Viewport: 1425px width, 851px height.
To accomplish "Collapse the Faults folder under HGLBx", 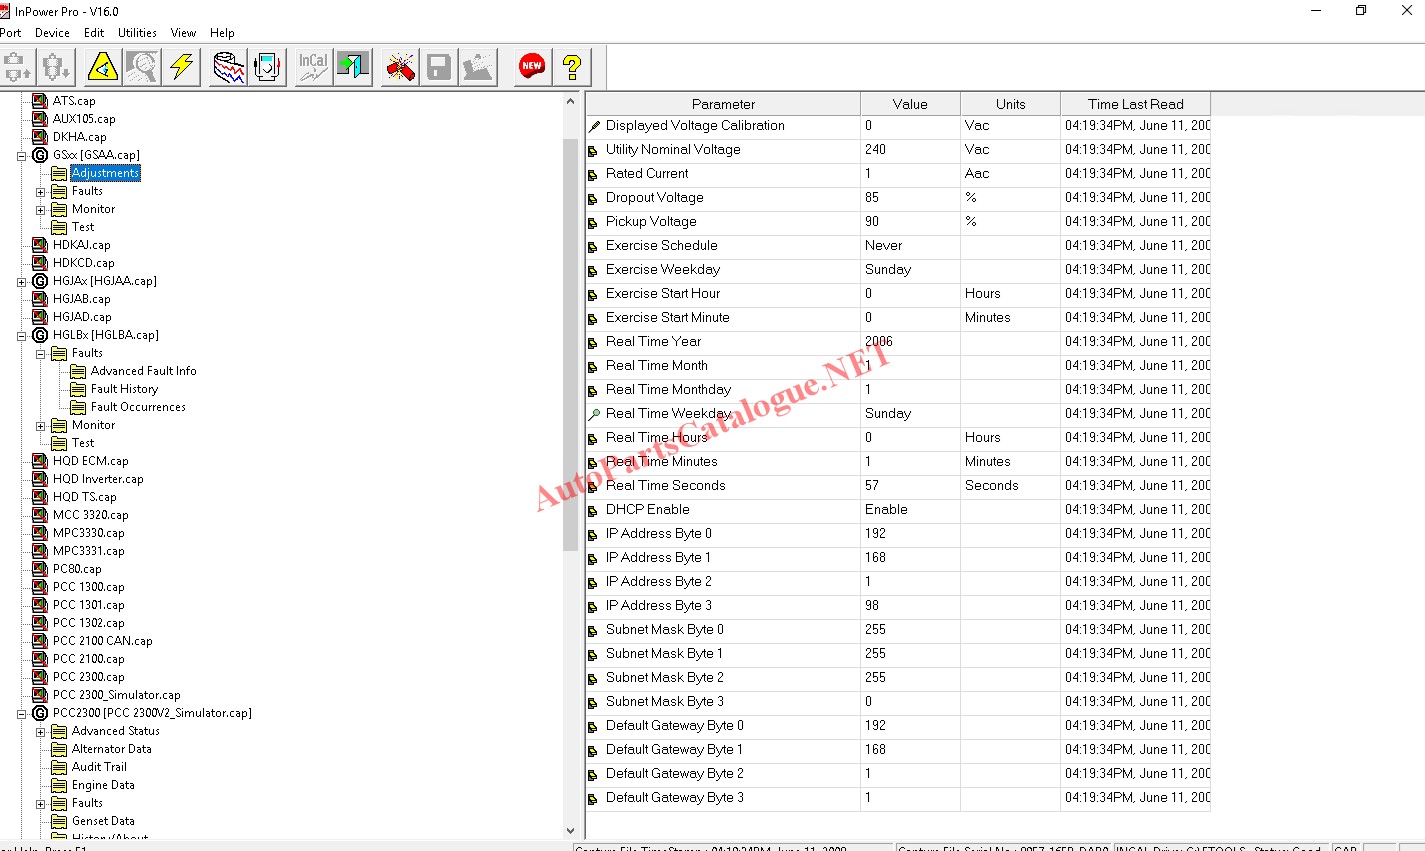I will [41, 354].
